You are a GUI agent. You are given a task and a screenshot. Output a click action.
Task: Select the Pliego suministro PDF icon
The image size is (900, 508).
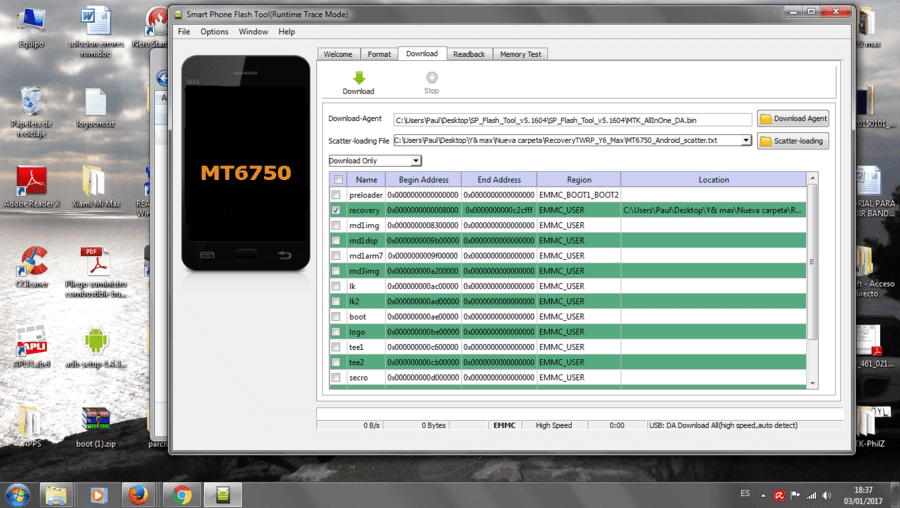95,272
